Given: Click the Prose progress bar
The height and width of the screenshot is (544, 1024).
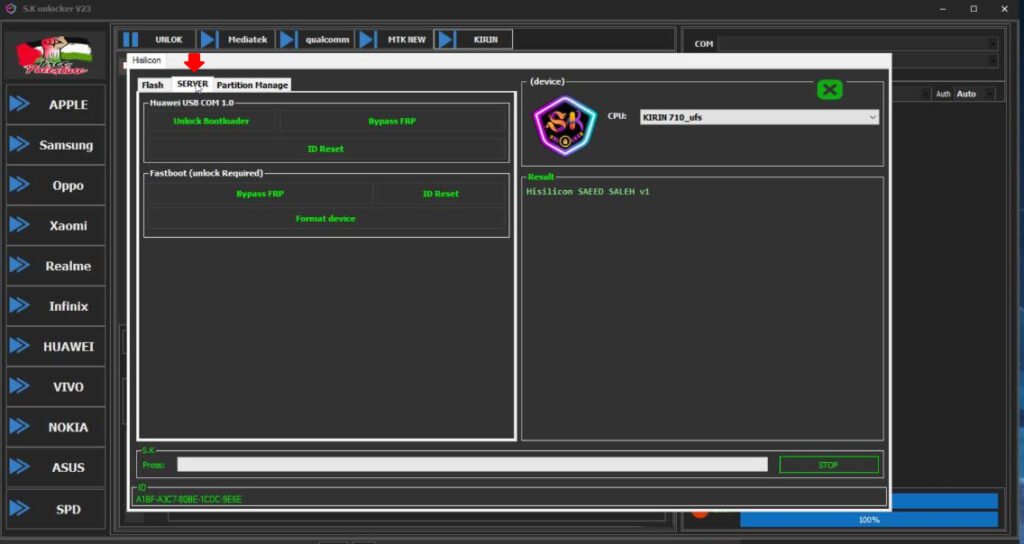Looking at the screenshot, I should [472, 464].
